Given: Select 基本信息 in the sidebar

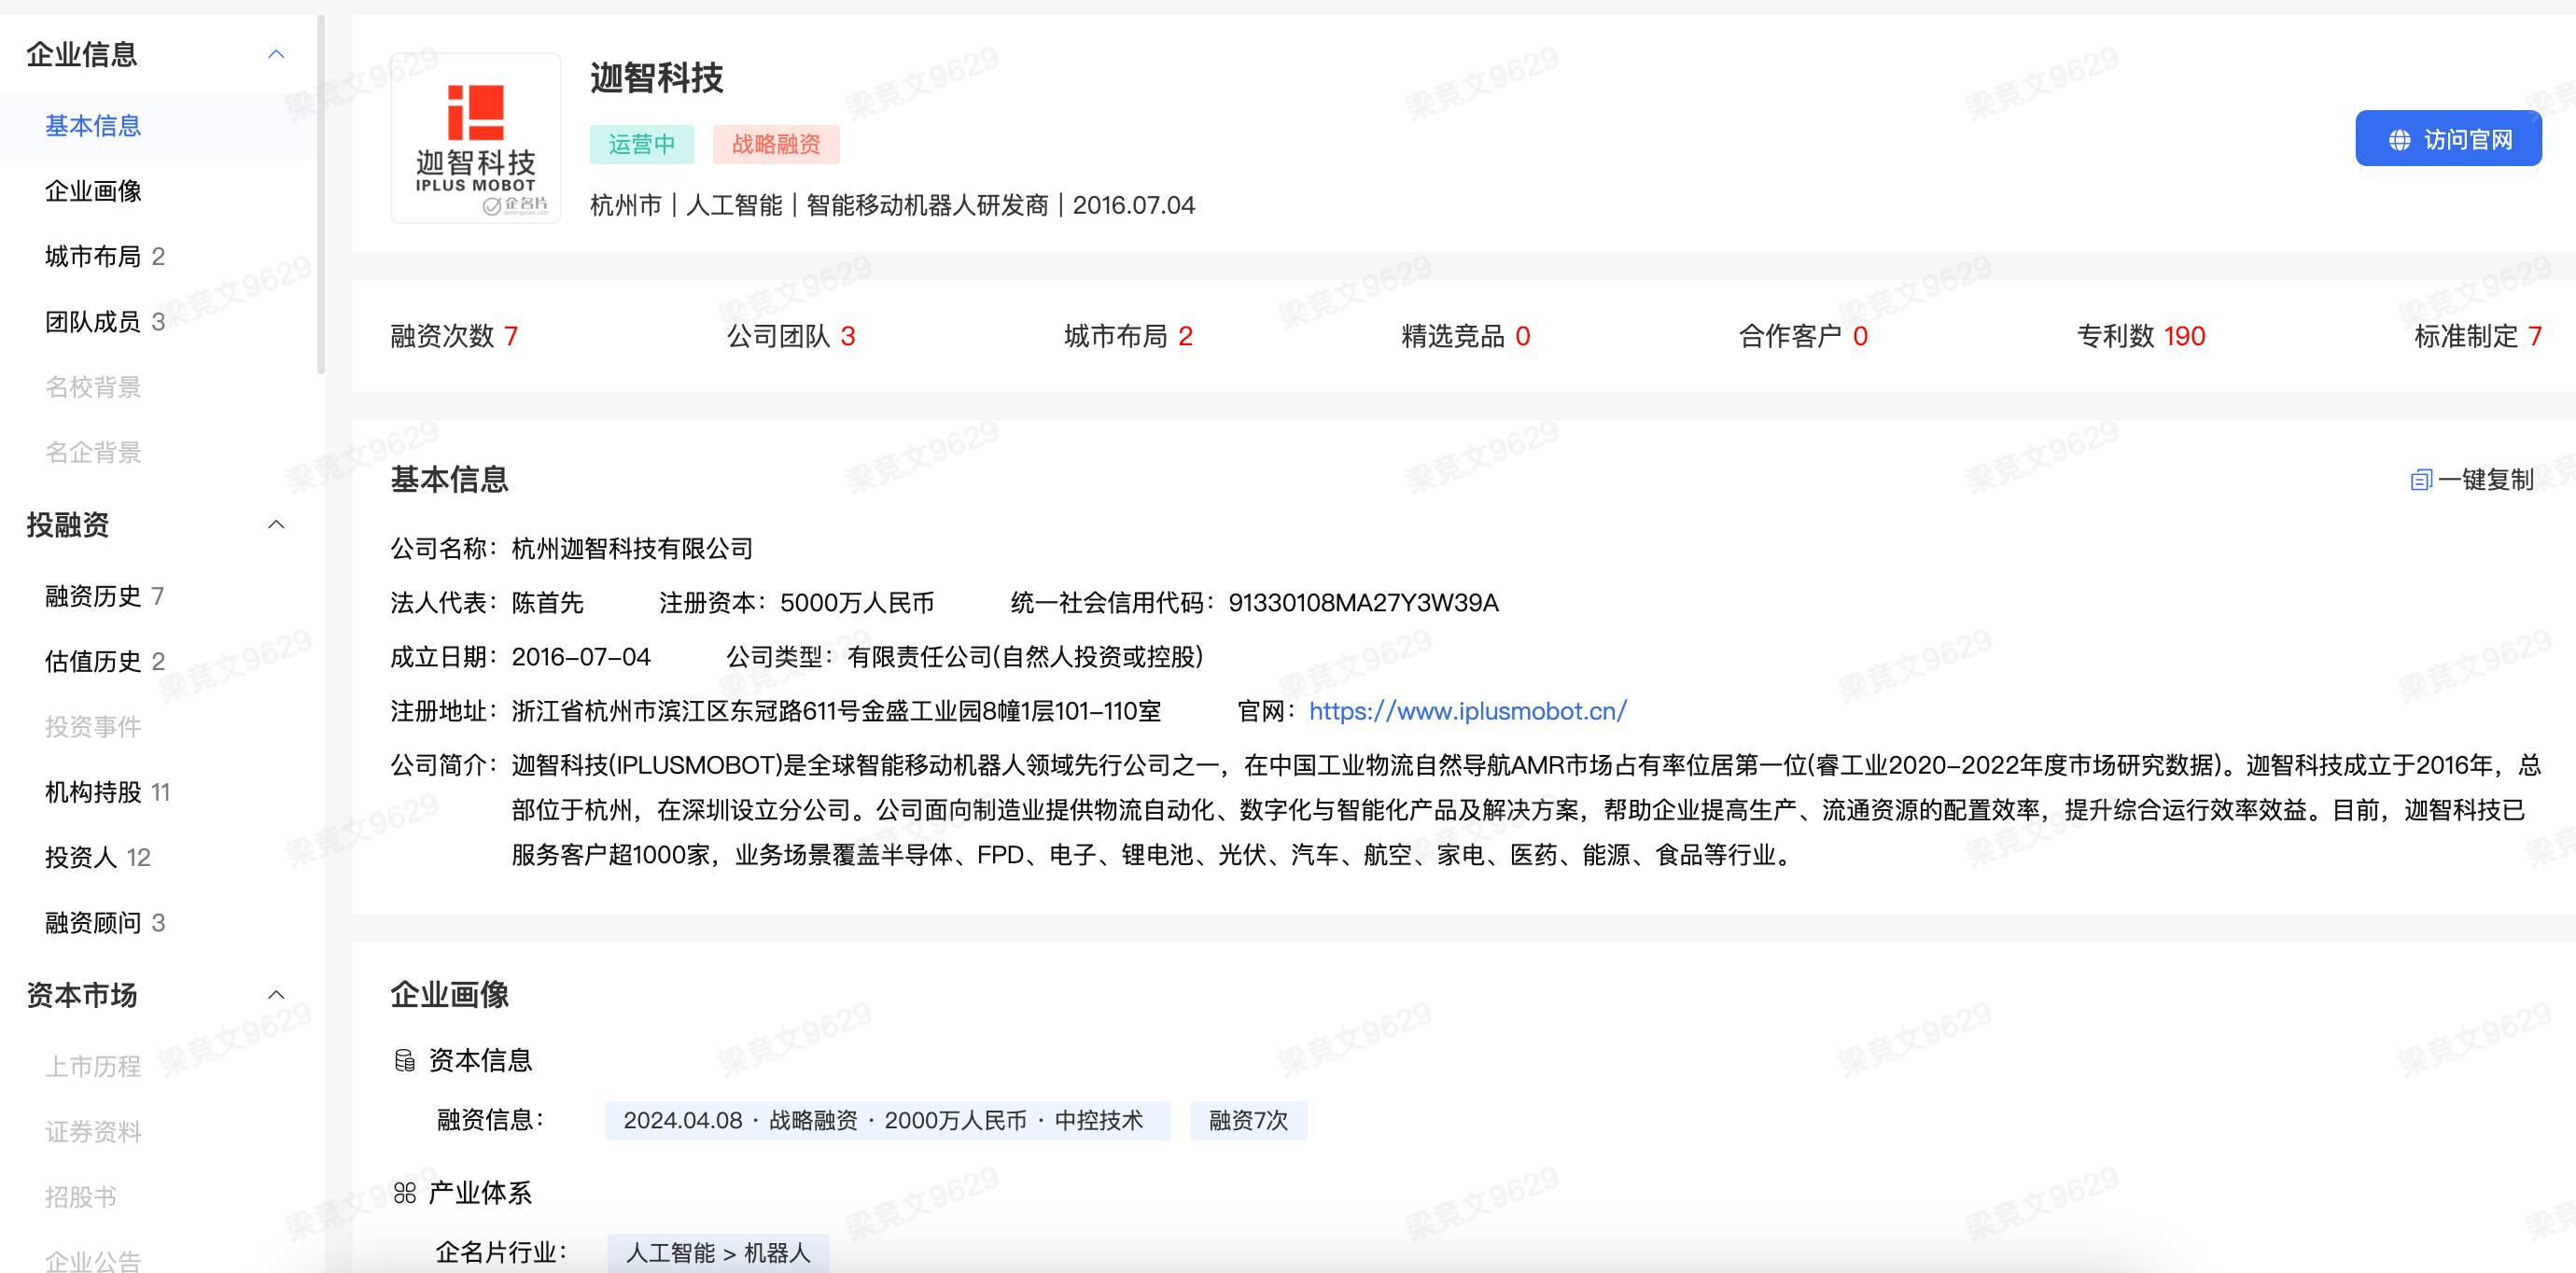Looking at the screenshot, I should tap(93, 126).
